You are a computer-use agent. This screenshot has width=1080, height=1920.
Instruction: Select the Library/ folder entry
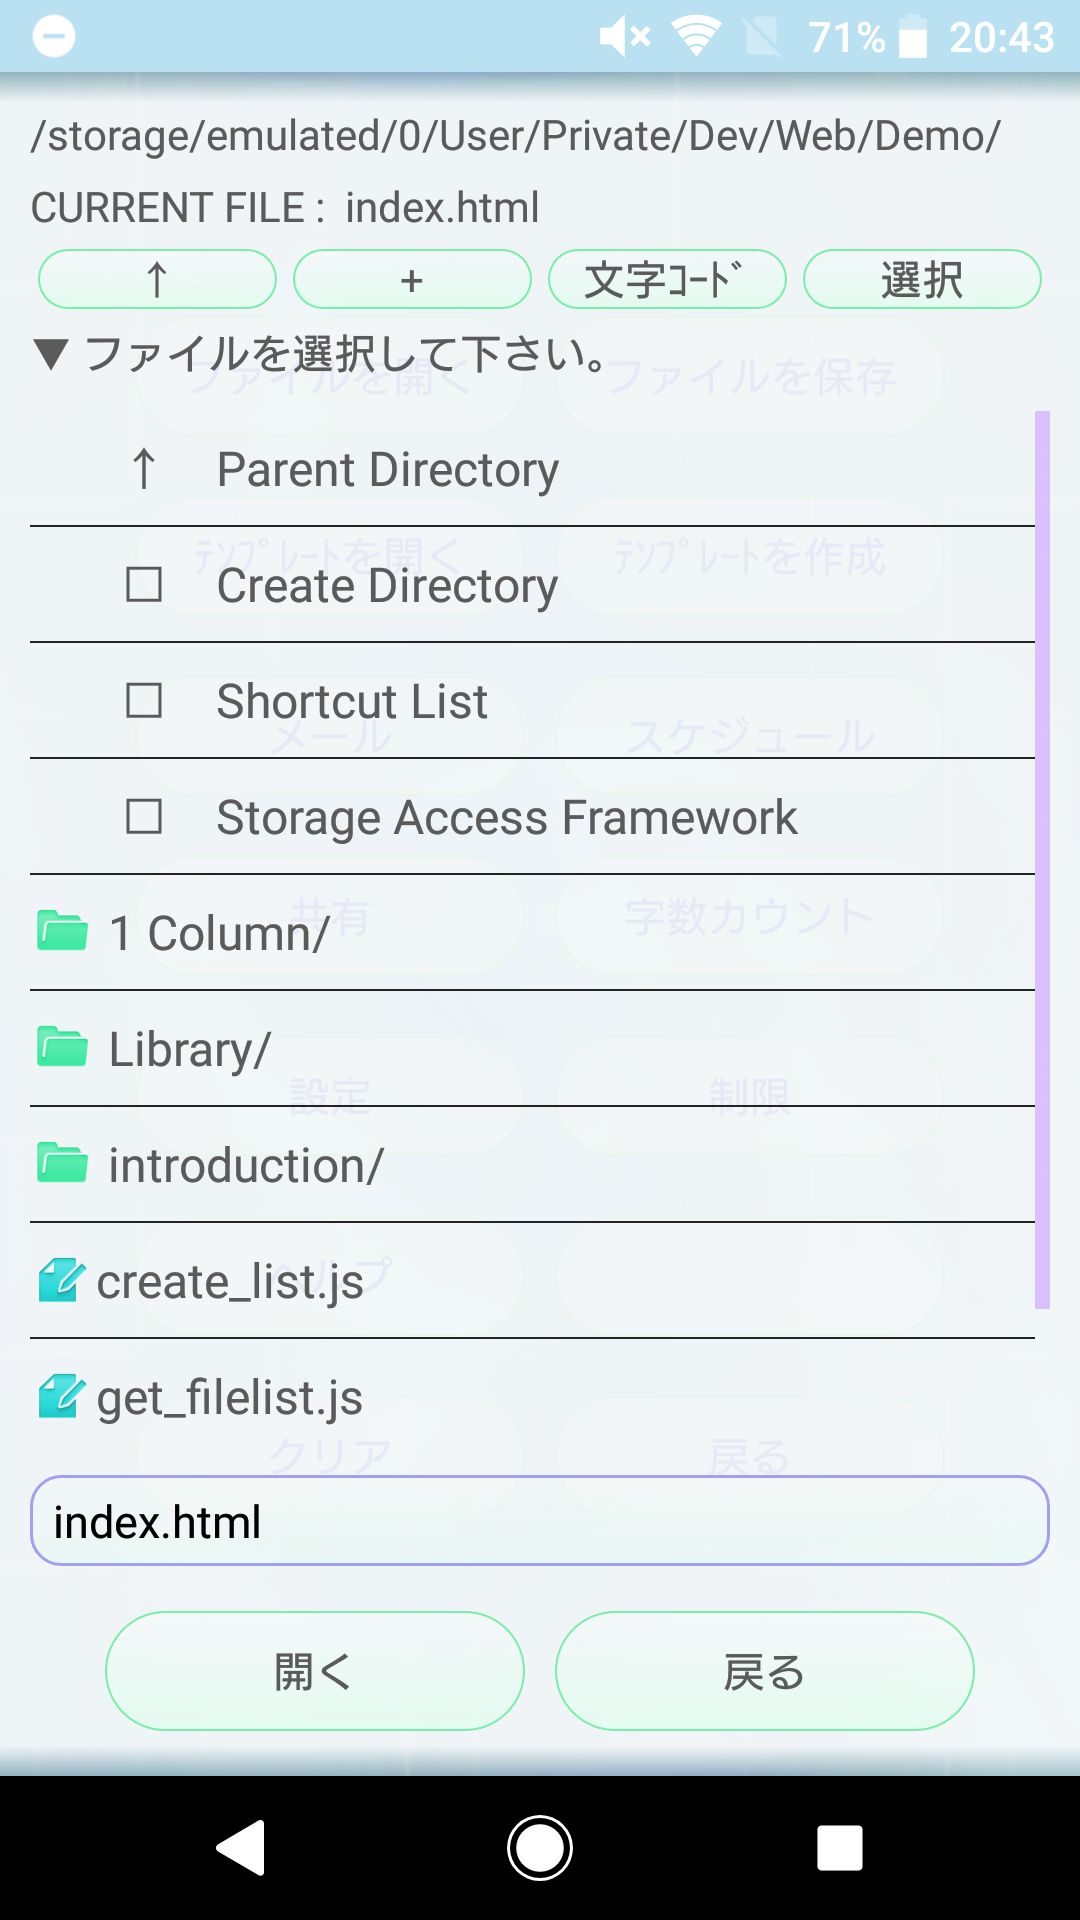tap(532, 1049)
